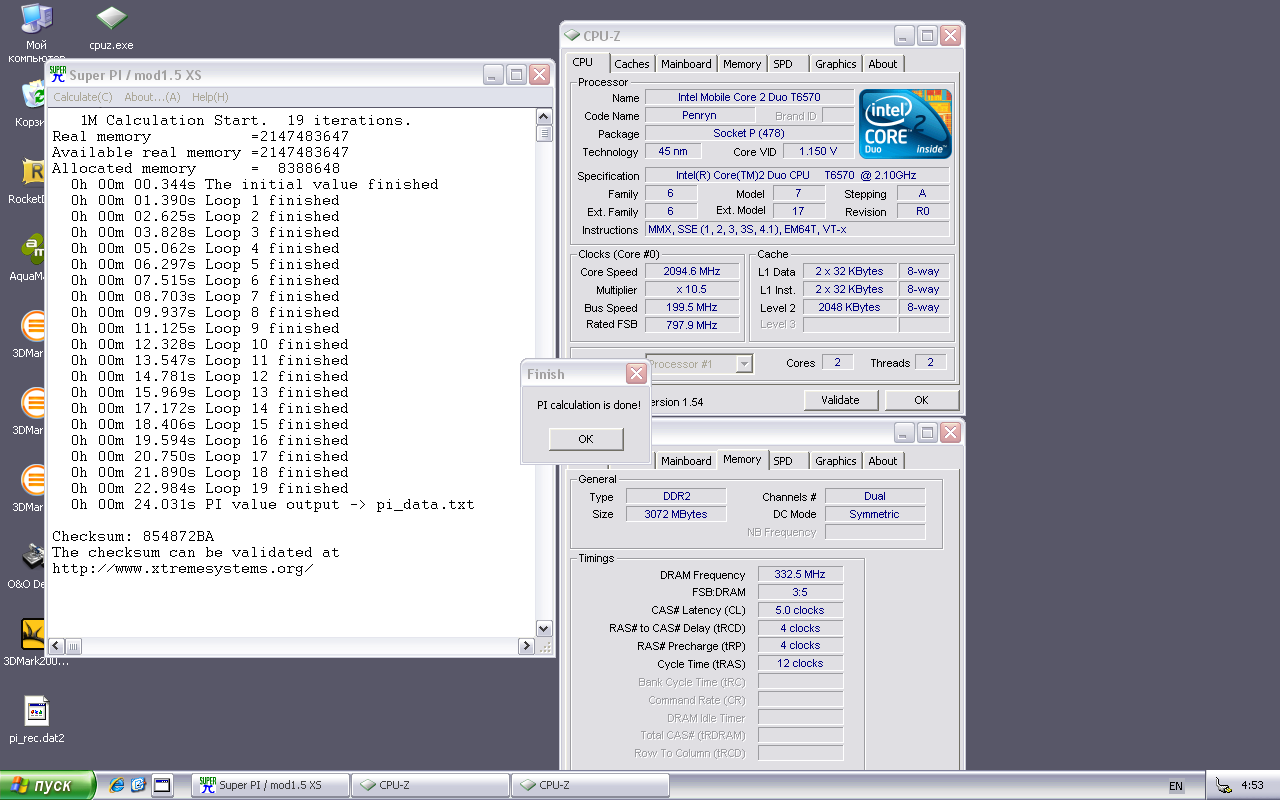Viewport: 1280px width, 800px height.
Task: Open the Start (пуск) menu
Action: point(47,785)
